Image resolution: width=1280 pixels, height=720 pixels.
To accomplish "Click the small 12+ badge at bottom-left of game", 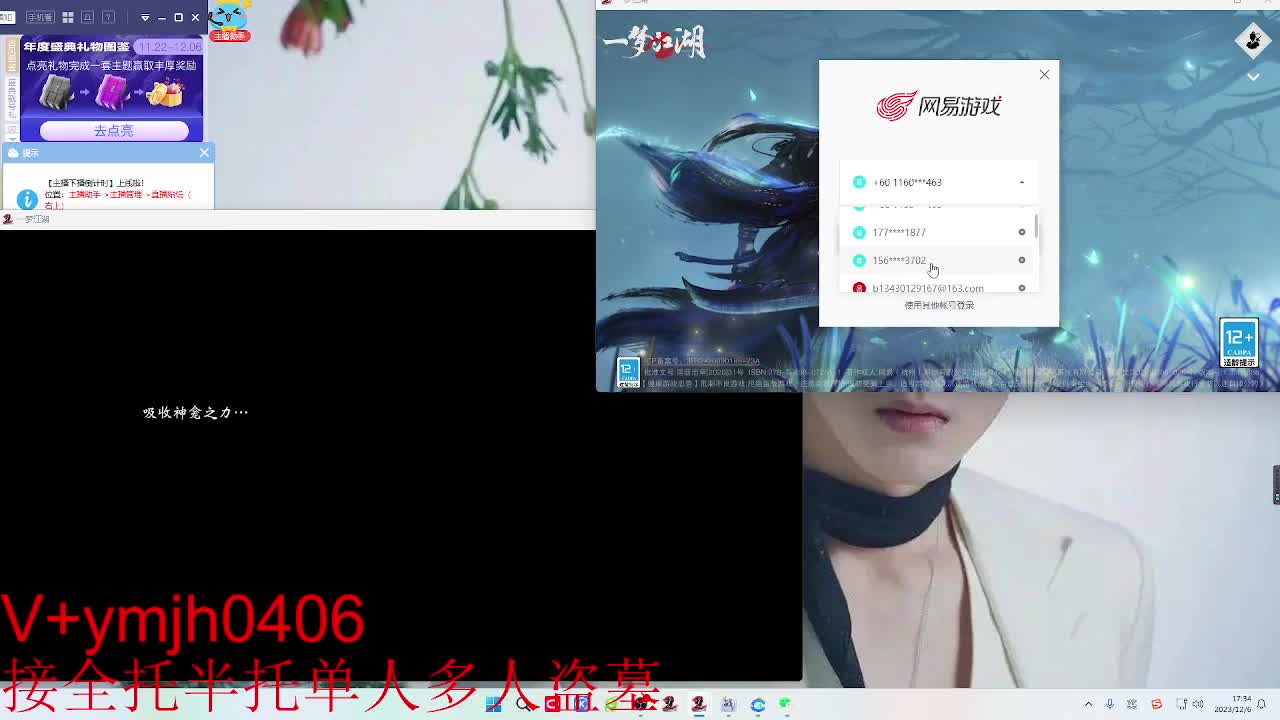I will [x=627, y=373].
